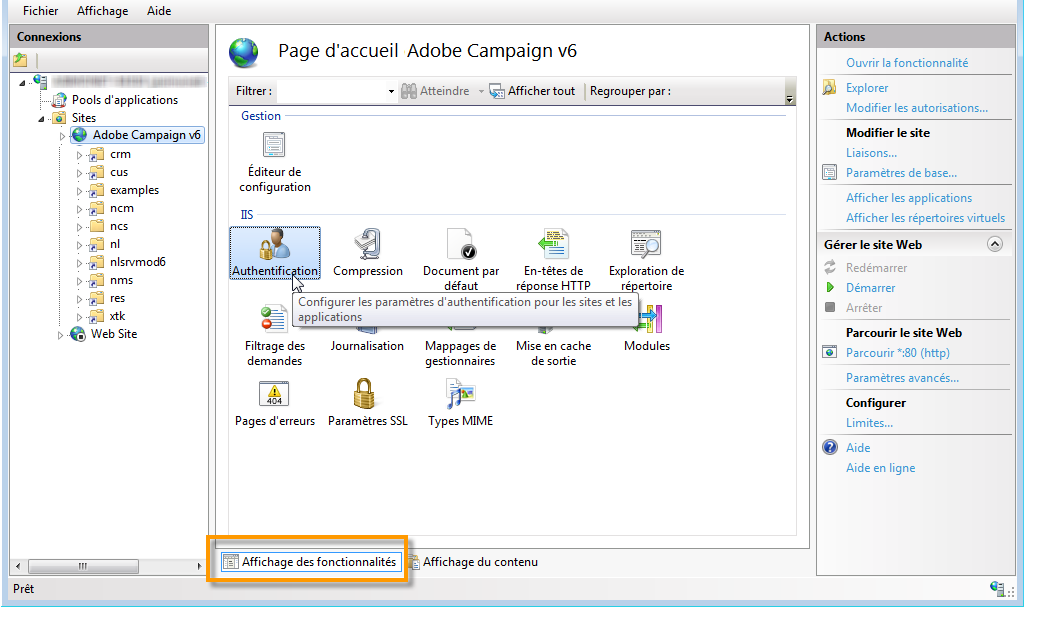Click Aide en ligne link

pos(880,468)
